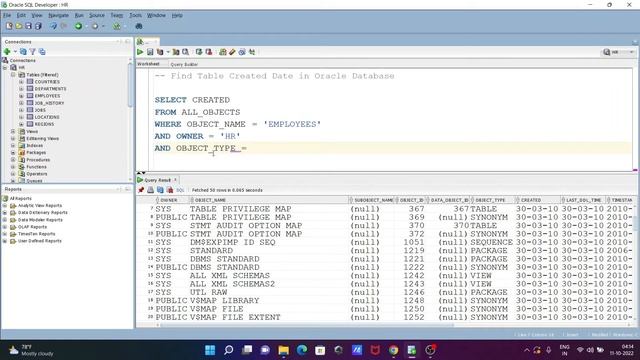Click the green plus New Connection icon

click(x=7, y=51)
